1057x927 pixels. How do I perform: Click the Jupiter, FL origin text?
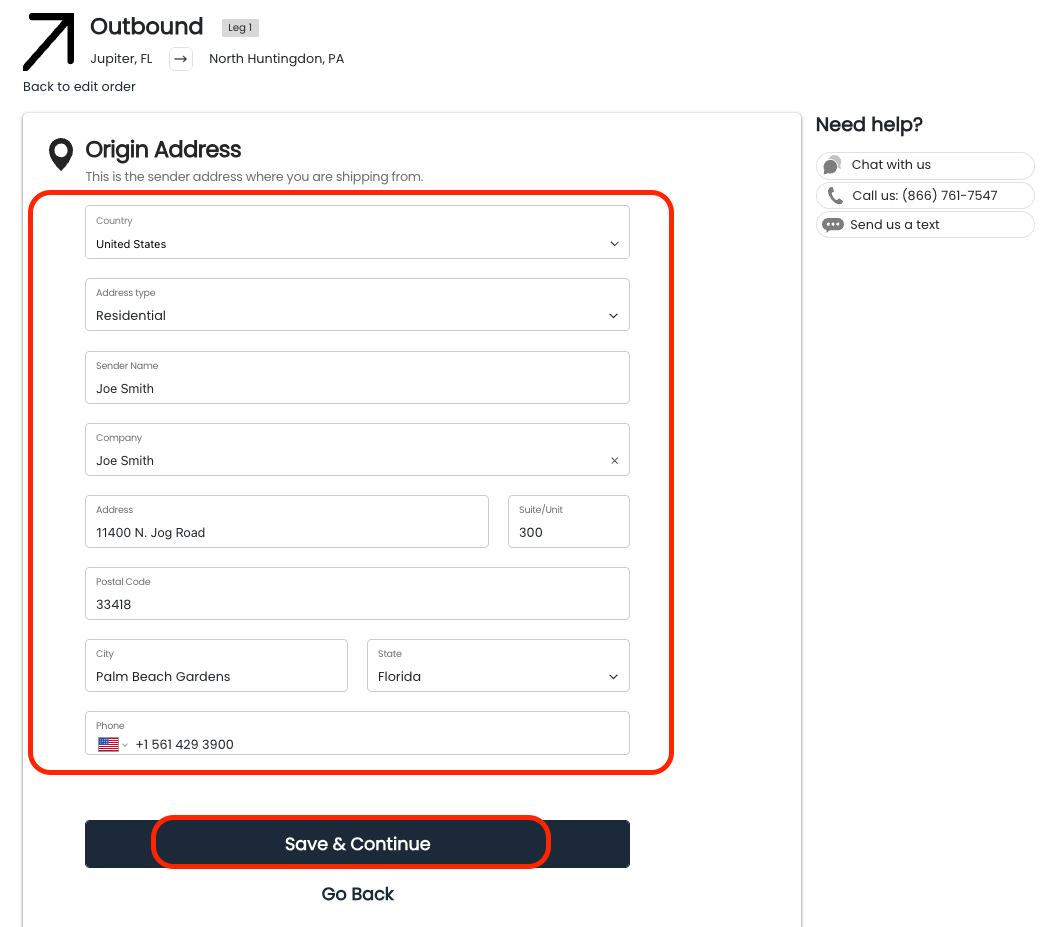point(121,59)
